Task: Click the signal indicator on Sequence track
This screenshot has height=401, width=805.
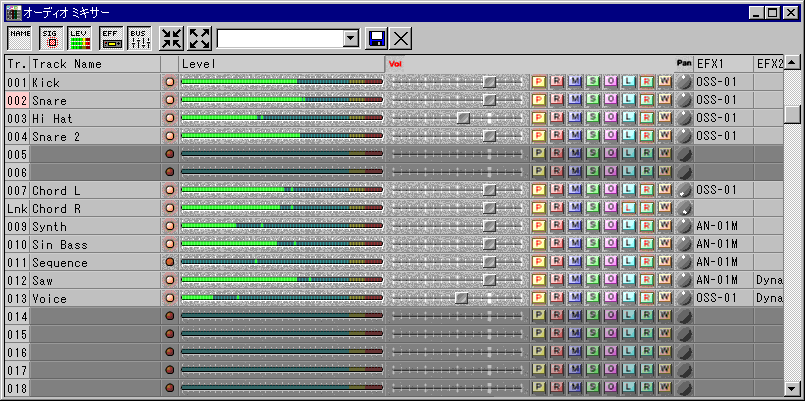Action: pyautogui.click(x=170, y=262)
